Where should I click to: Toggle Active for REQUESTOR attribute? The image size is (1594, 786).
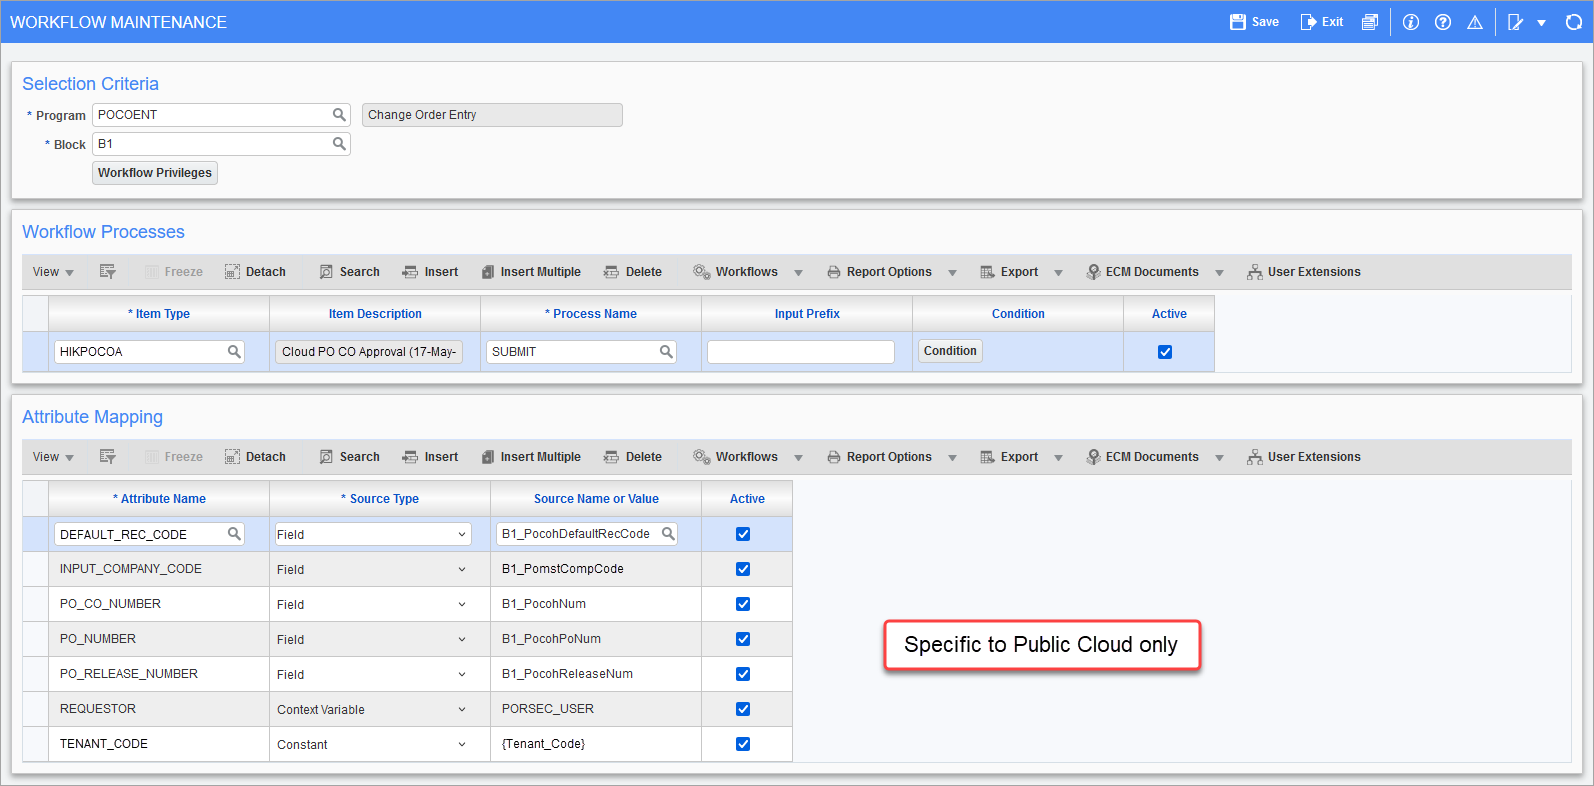tap(743, 709)
